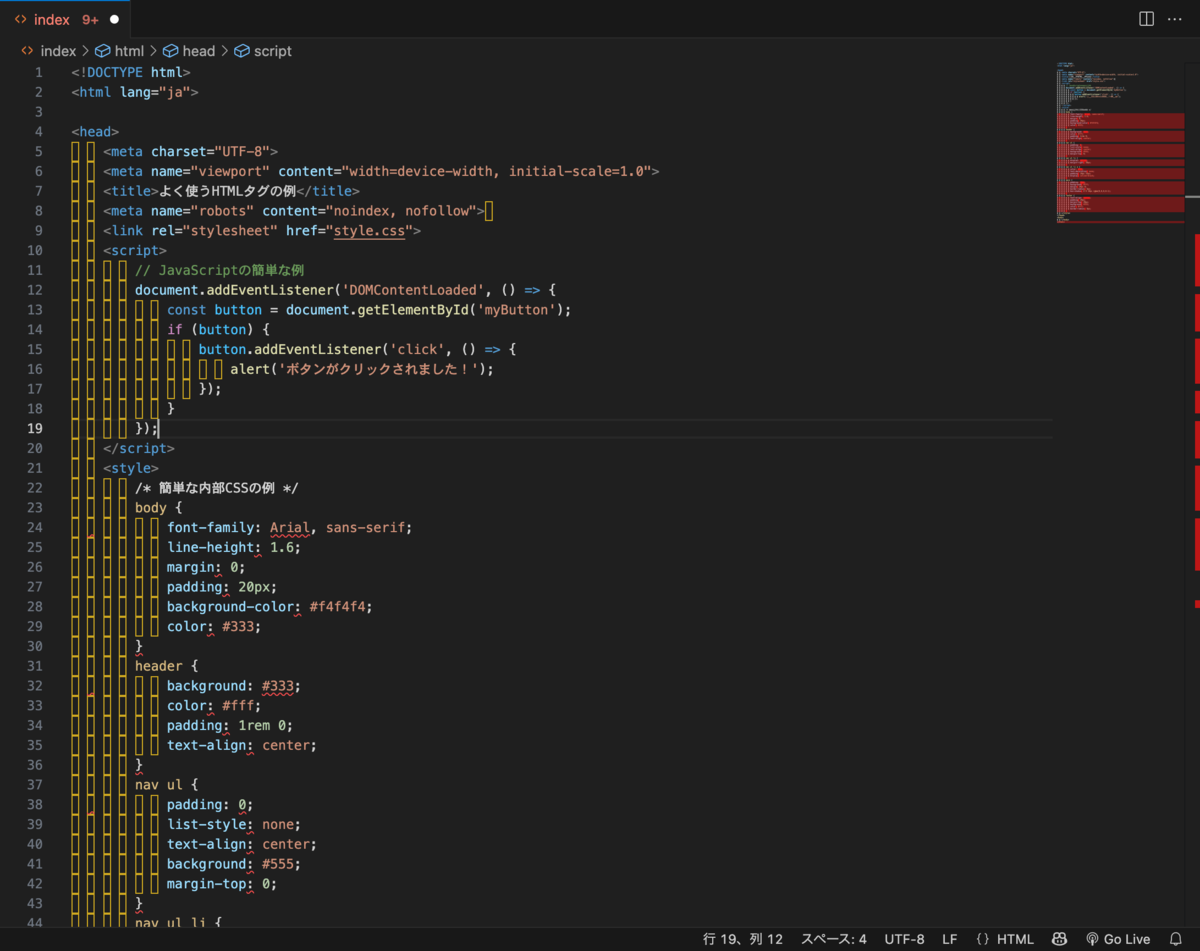
Task: Click the opening <head> tag
Action: pyautogui.click(x=95, y=132)
